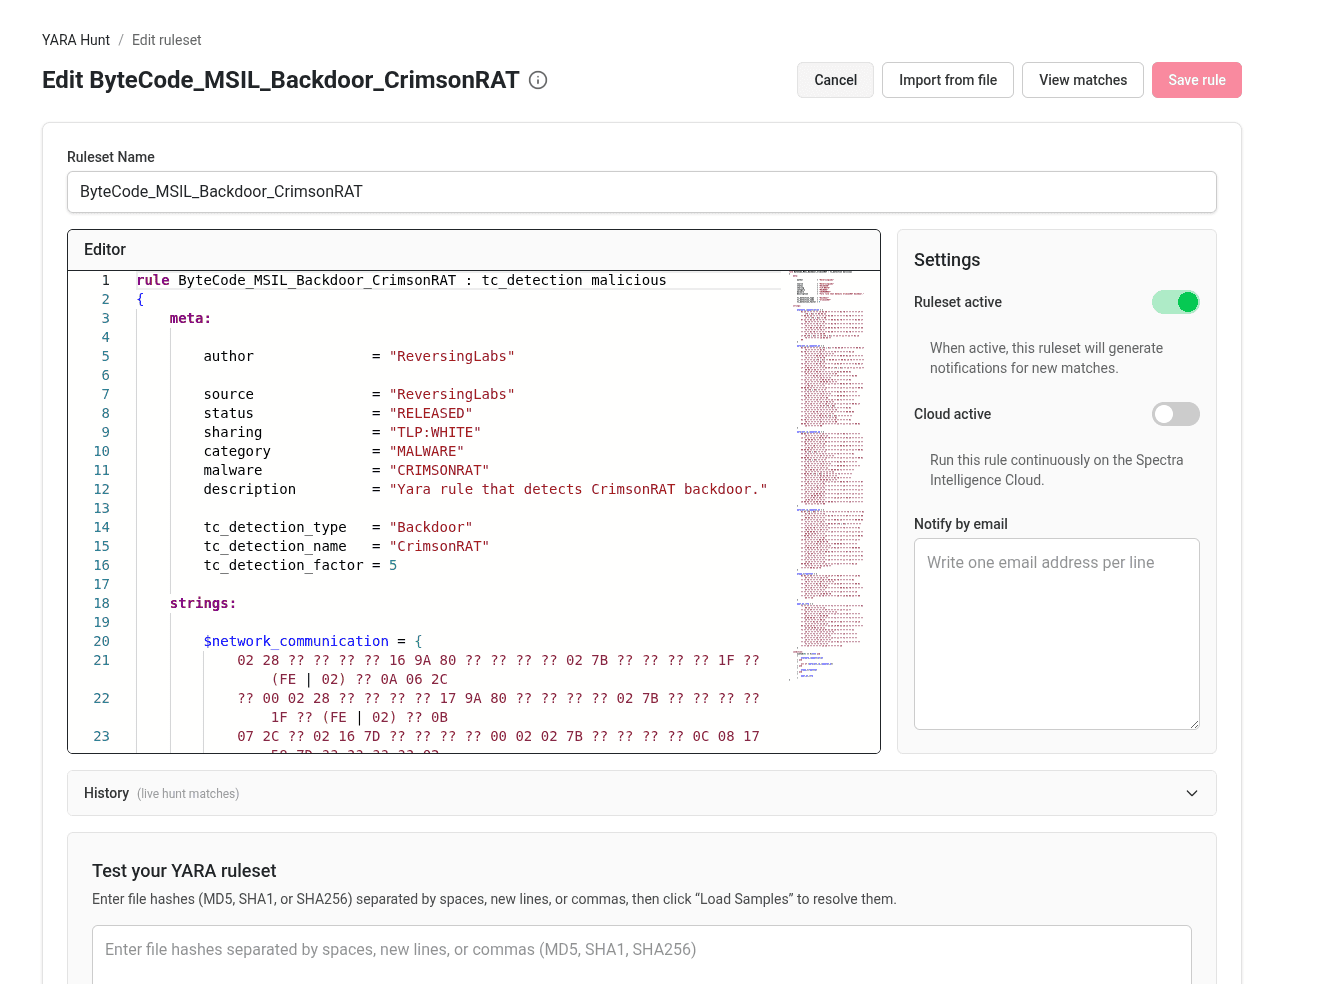Click the strings: keyword in editor
1324x984 pixels.
point(203,603)
